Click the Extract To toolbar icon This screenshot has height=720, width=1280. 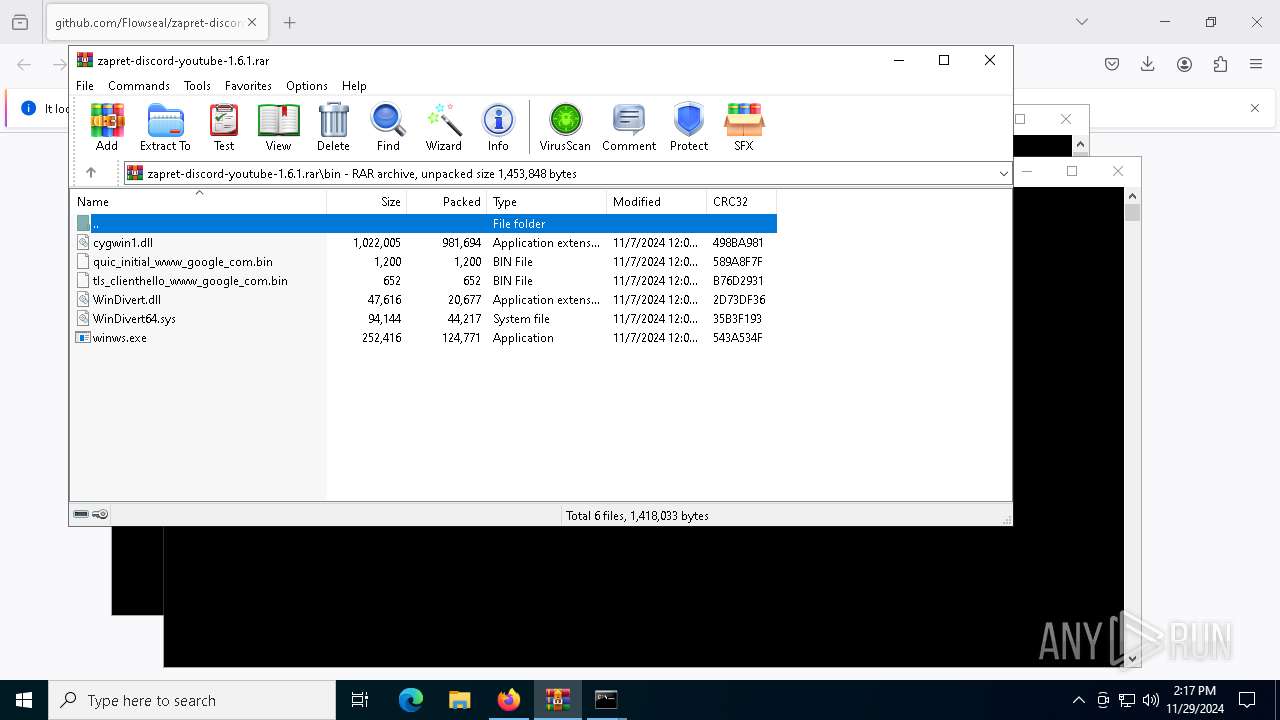pos(165,127)
